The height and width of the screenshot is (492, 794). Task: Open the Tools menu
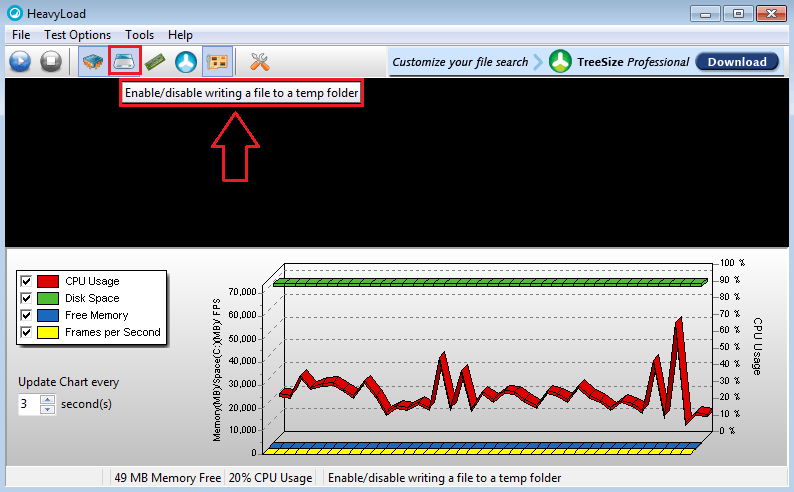140,35
